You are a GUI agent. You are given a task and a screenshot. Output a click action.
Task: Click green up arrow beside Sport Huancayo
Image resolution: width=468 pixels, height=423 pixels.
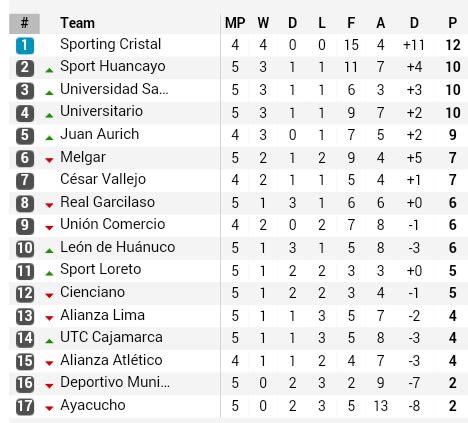coord(49,70)
